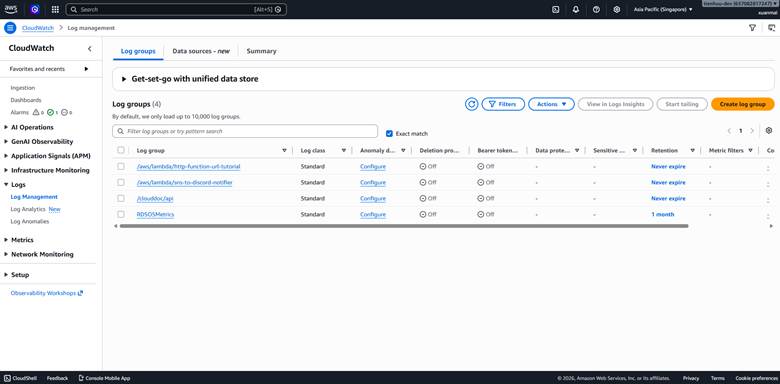Switch to the Summary tab
Screen dimensions: 780x384
pyautogui.click(x=261, y=51)
